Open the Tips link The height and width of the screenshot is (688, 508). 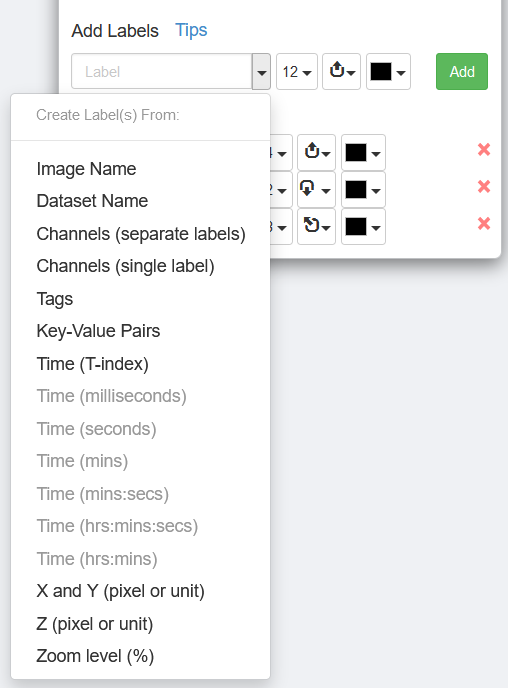[191, 30]
